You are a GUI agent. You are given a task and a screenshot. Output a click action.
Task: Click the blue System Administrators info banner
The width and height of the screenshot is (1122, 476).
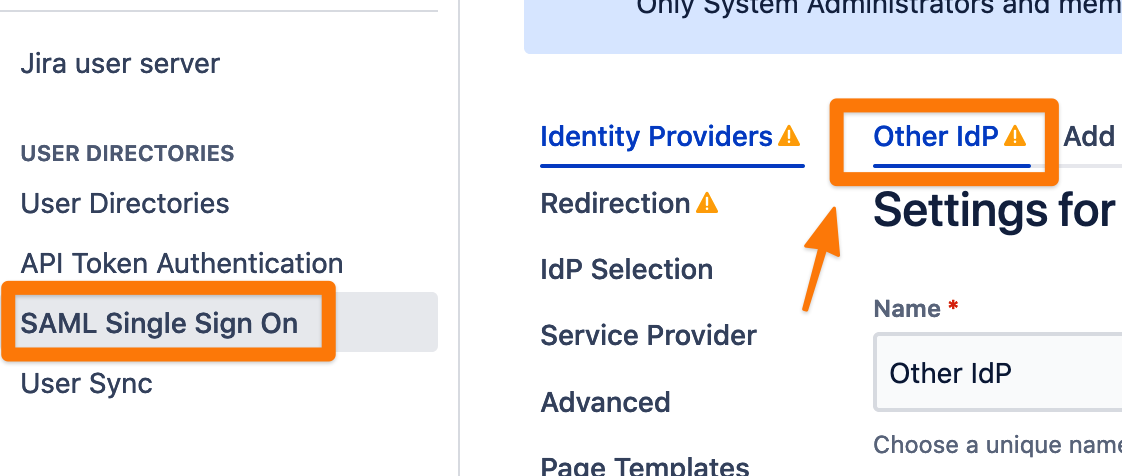click(823, 26)
